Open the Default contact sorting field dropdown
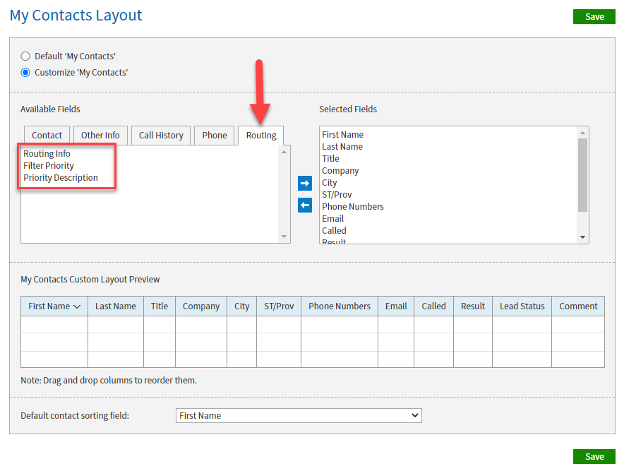The image size is (624, 472). (x=298, y=415)
